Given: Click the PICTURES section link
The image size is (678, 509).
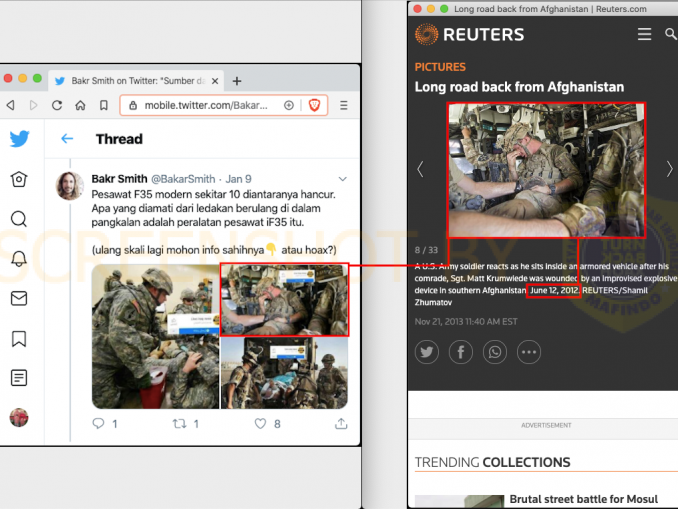Looking at the screenshot, I should point(440,67).
